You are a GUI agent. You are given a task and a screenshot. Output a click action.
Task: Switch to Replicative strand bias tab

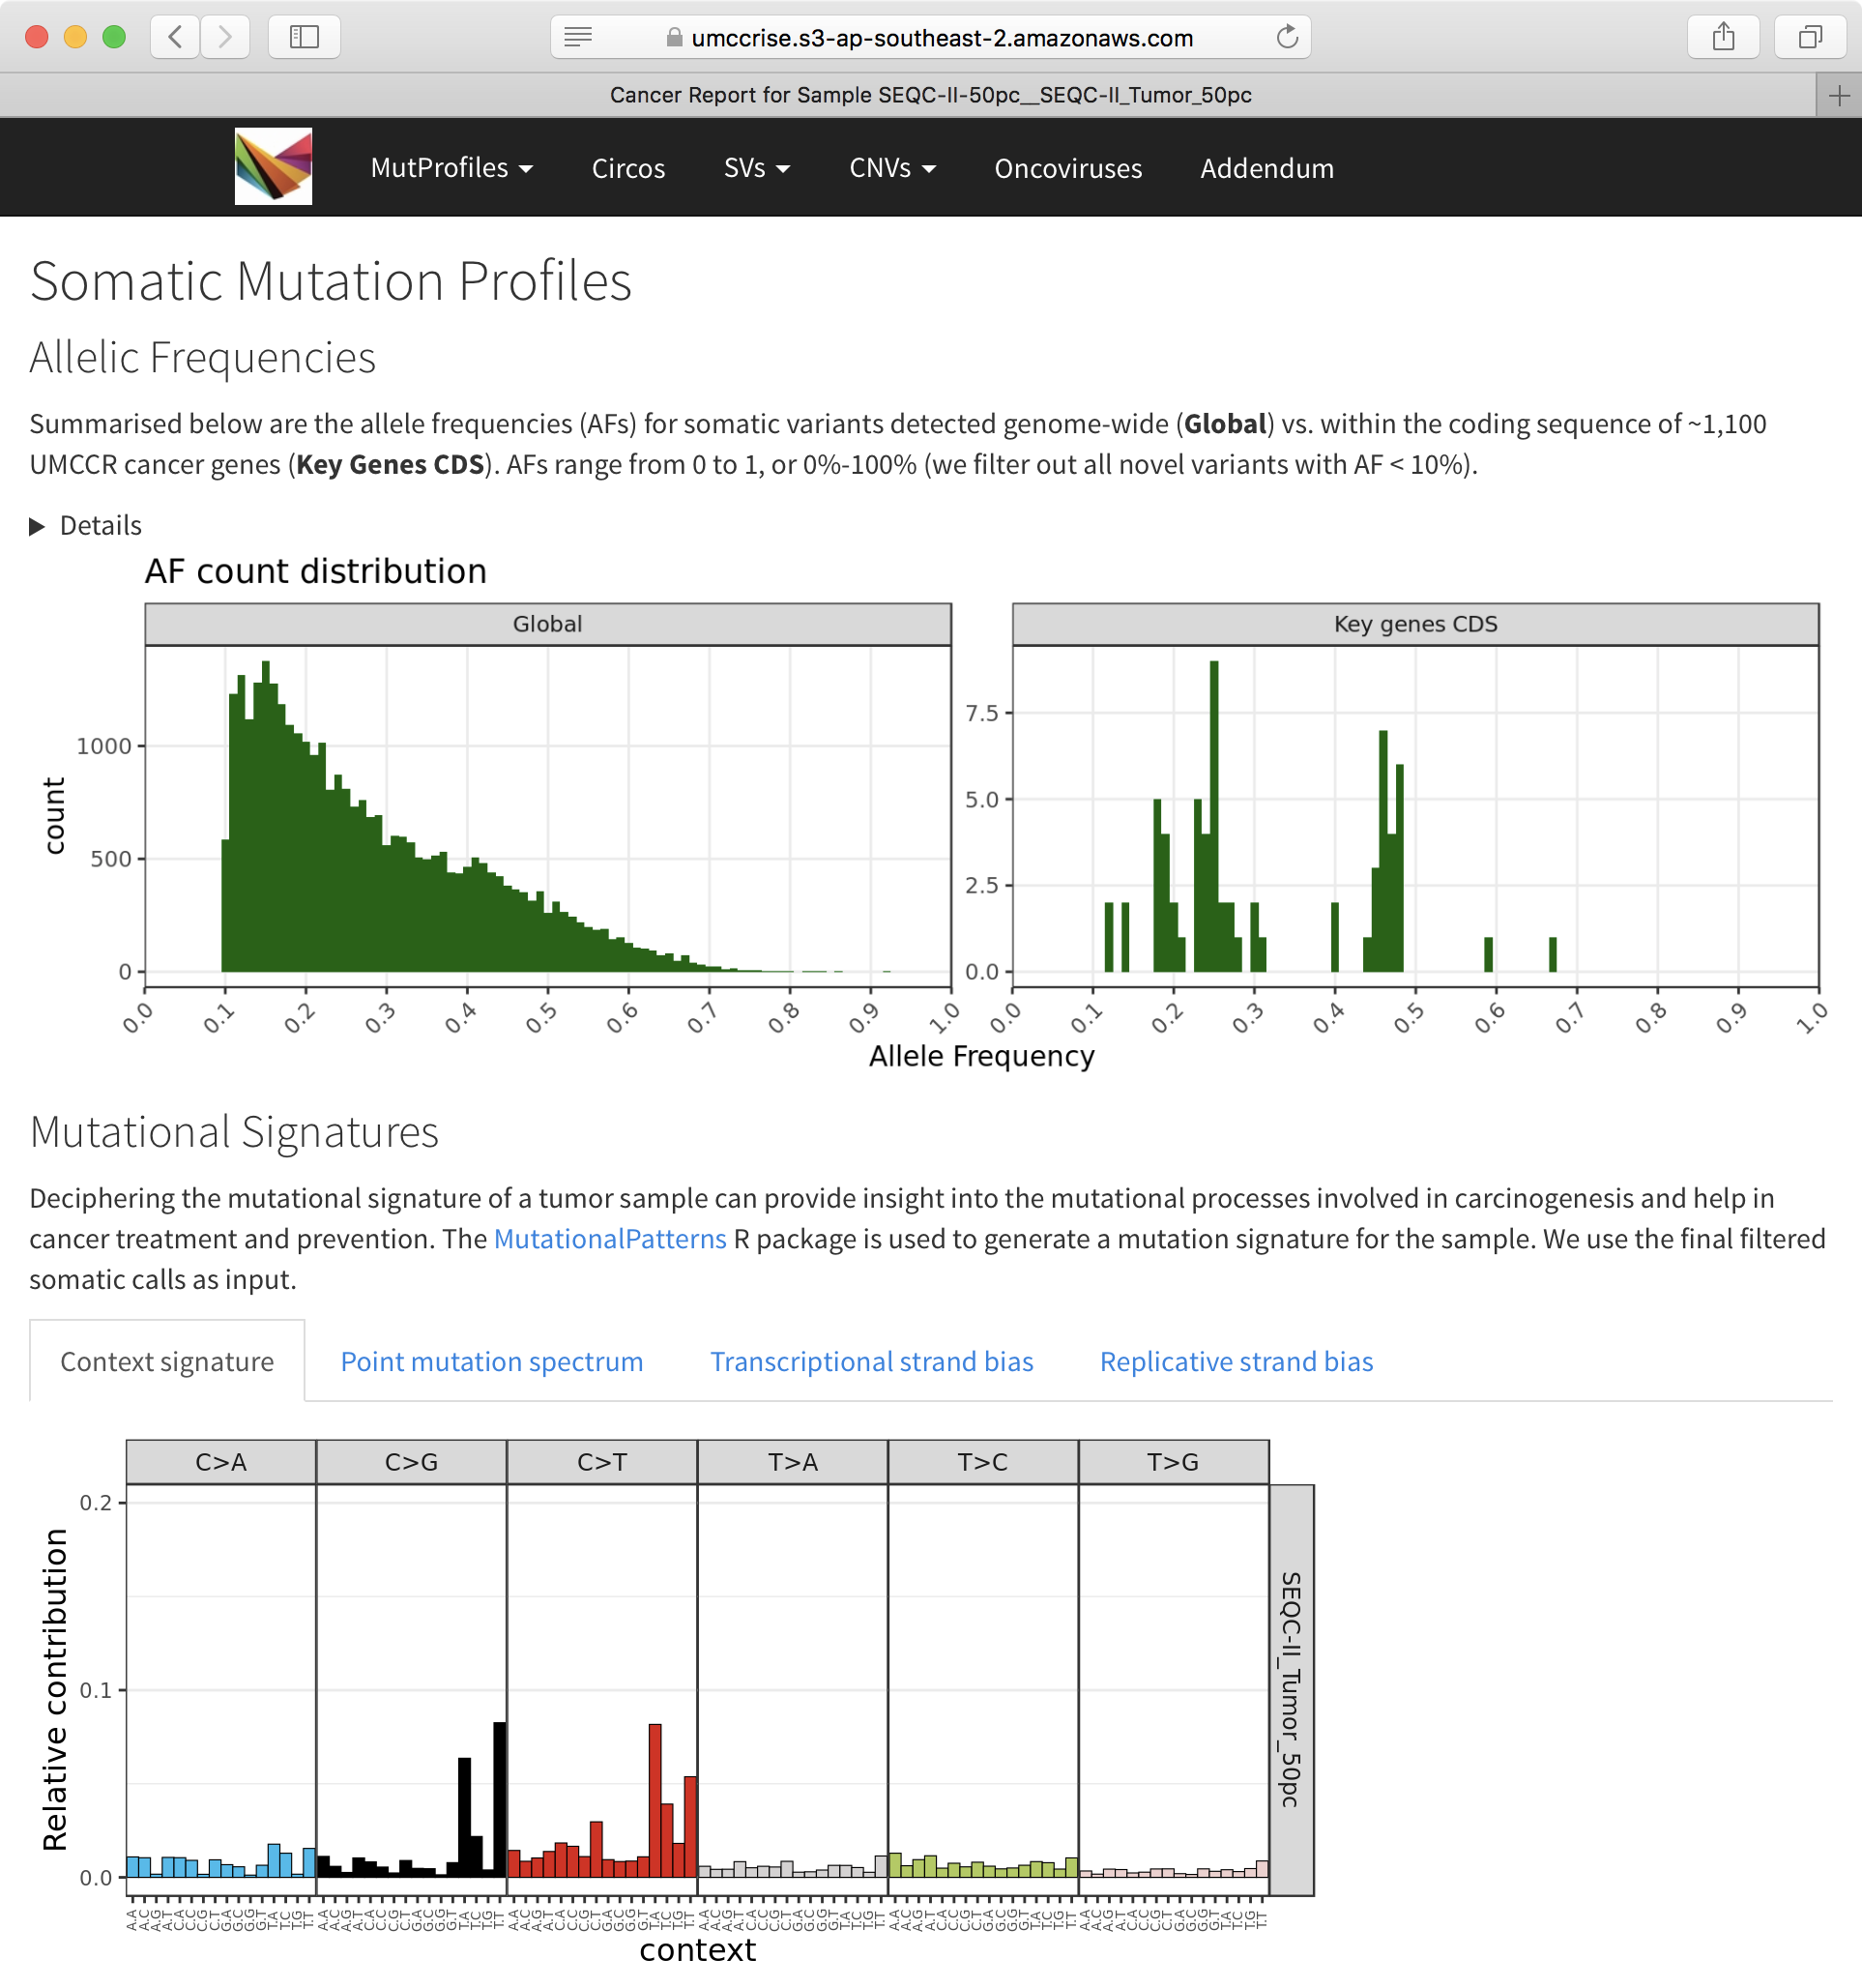coord(1236,1361)
